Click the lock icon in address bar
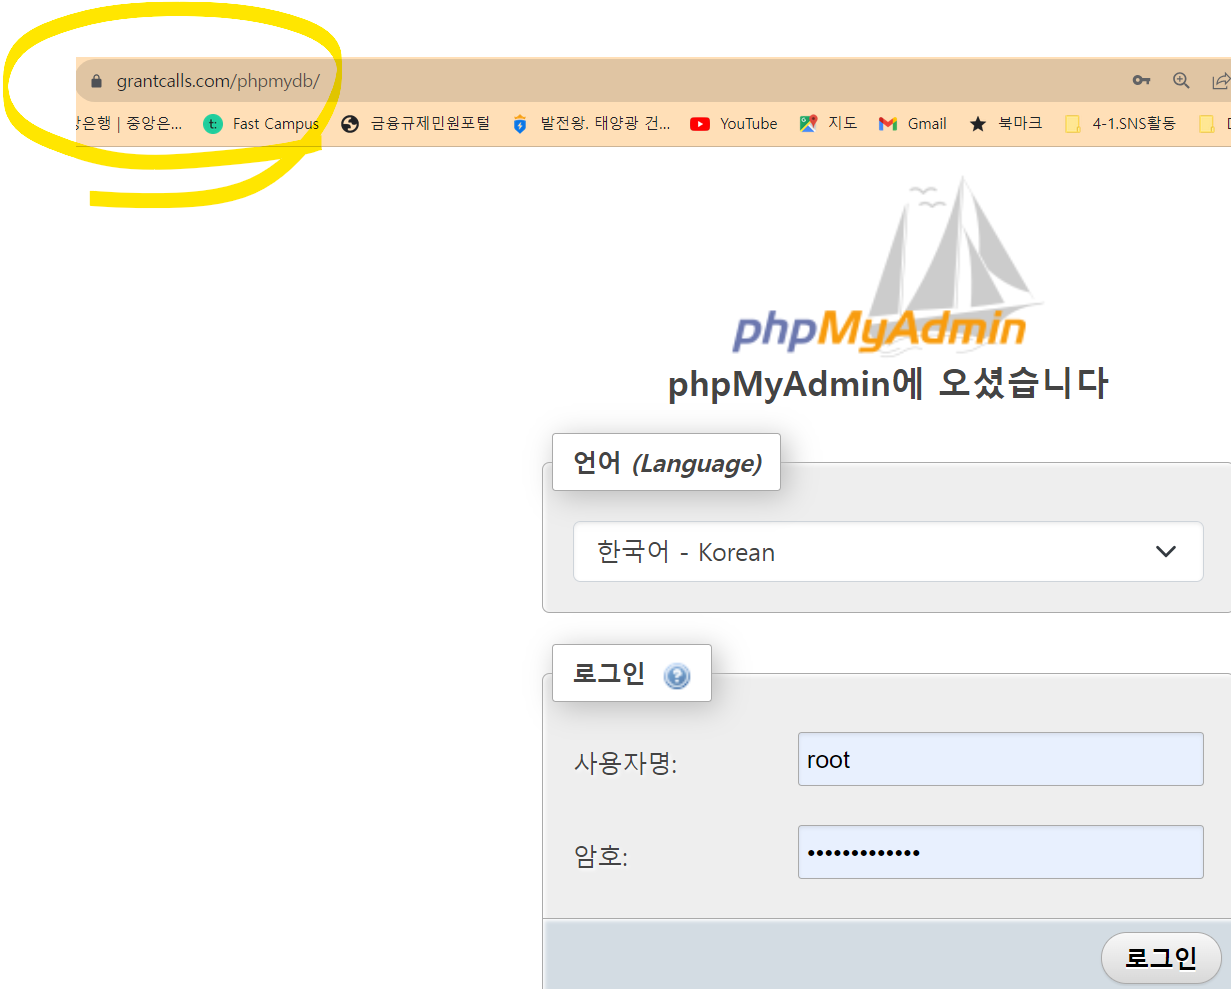1231x989 pixels. 96,81
